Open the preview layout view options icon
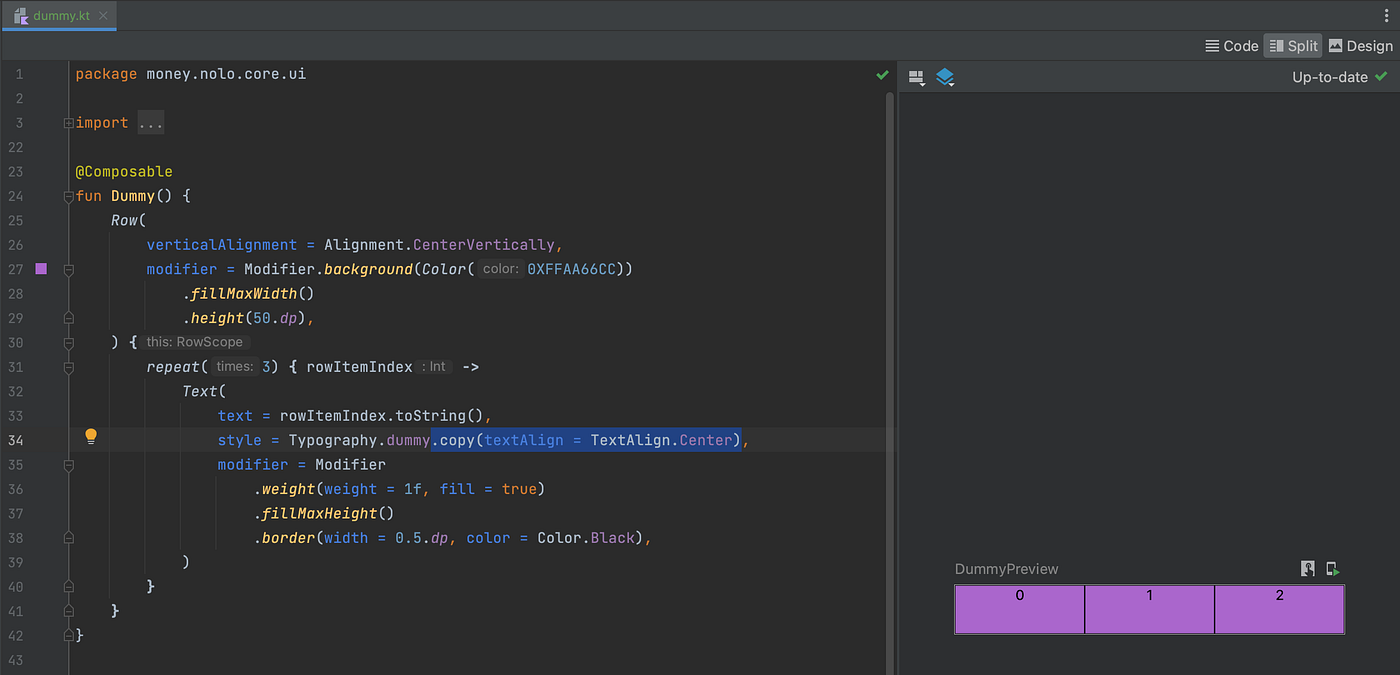 [916, 76]
